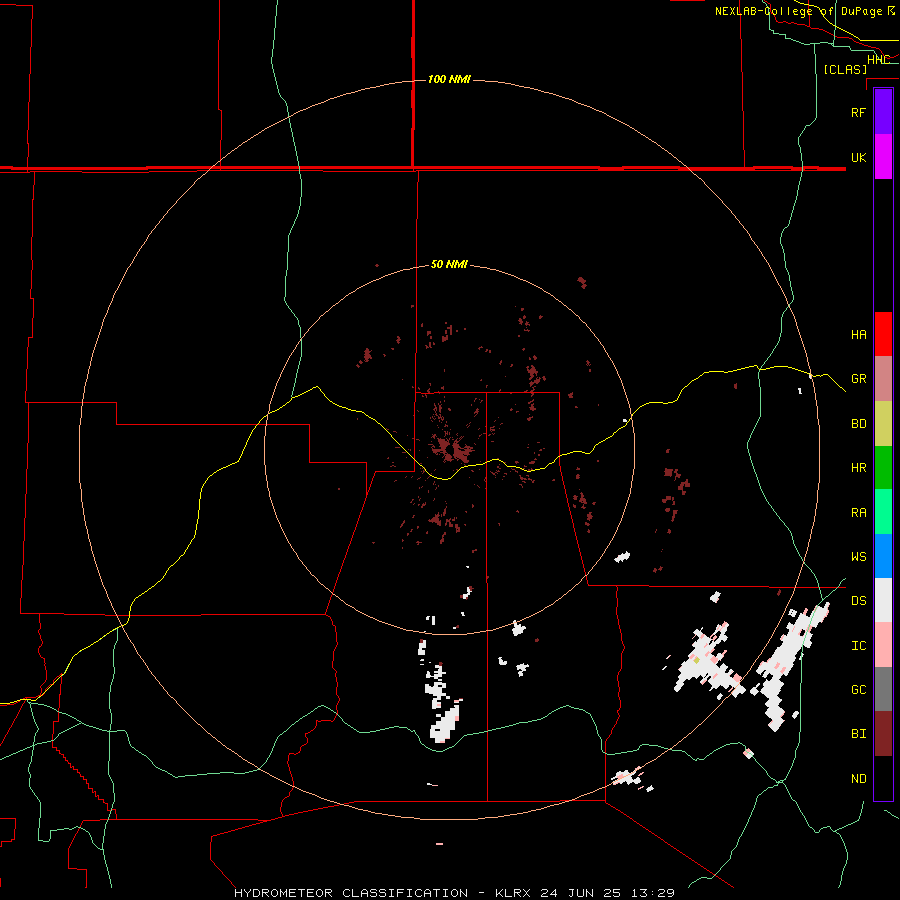The width and height of the screenshot is (900, 900).
Task: Click the white DS legend swatch
Action: (x=883, y=600)
